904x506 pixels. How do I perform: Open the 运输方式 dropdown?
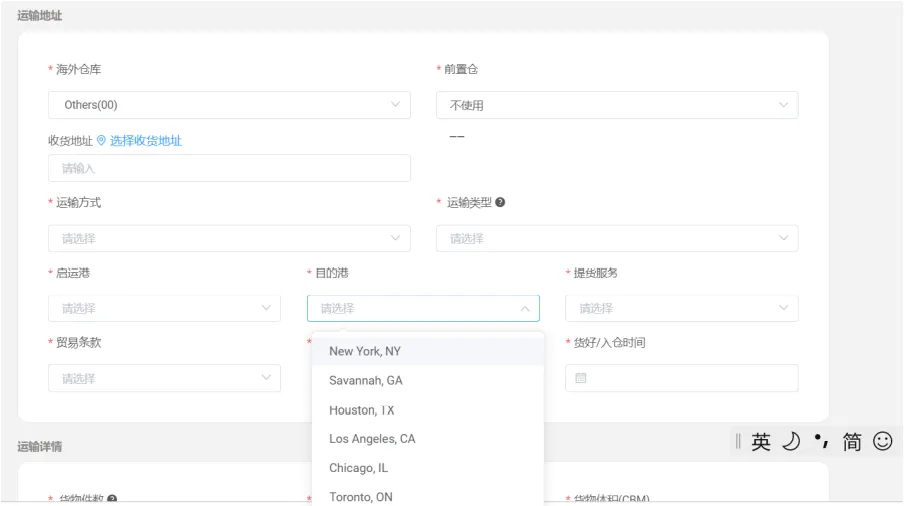[x=229, y=238]
